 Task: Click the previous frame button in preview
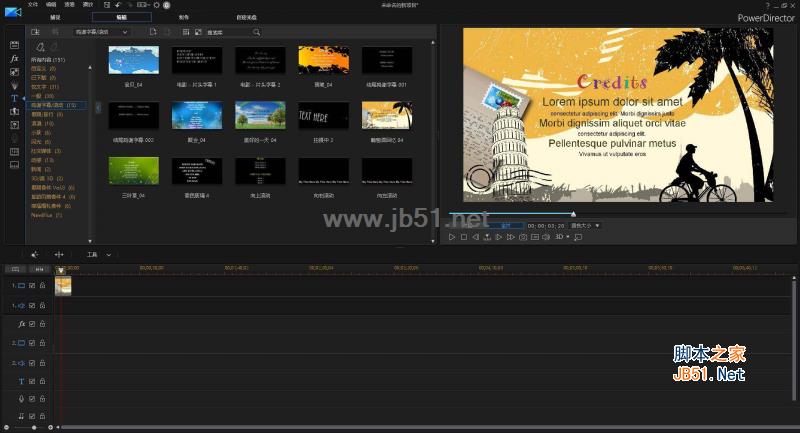pyautogui.click(x=476, y=237)
